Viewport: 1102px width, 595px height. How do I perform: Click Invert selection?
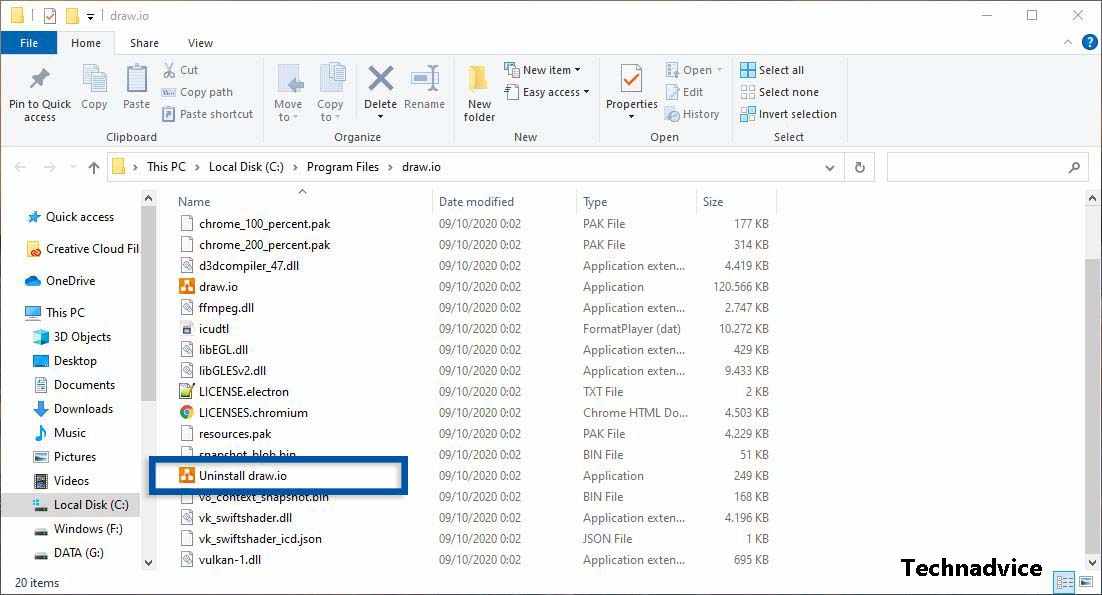789,114
